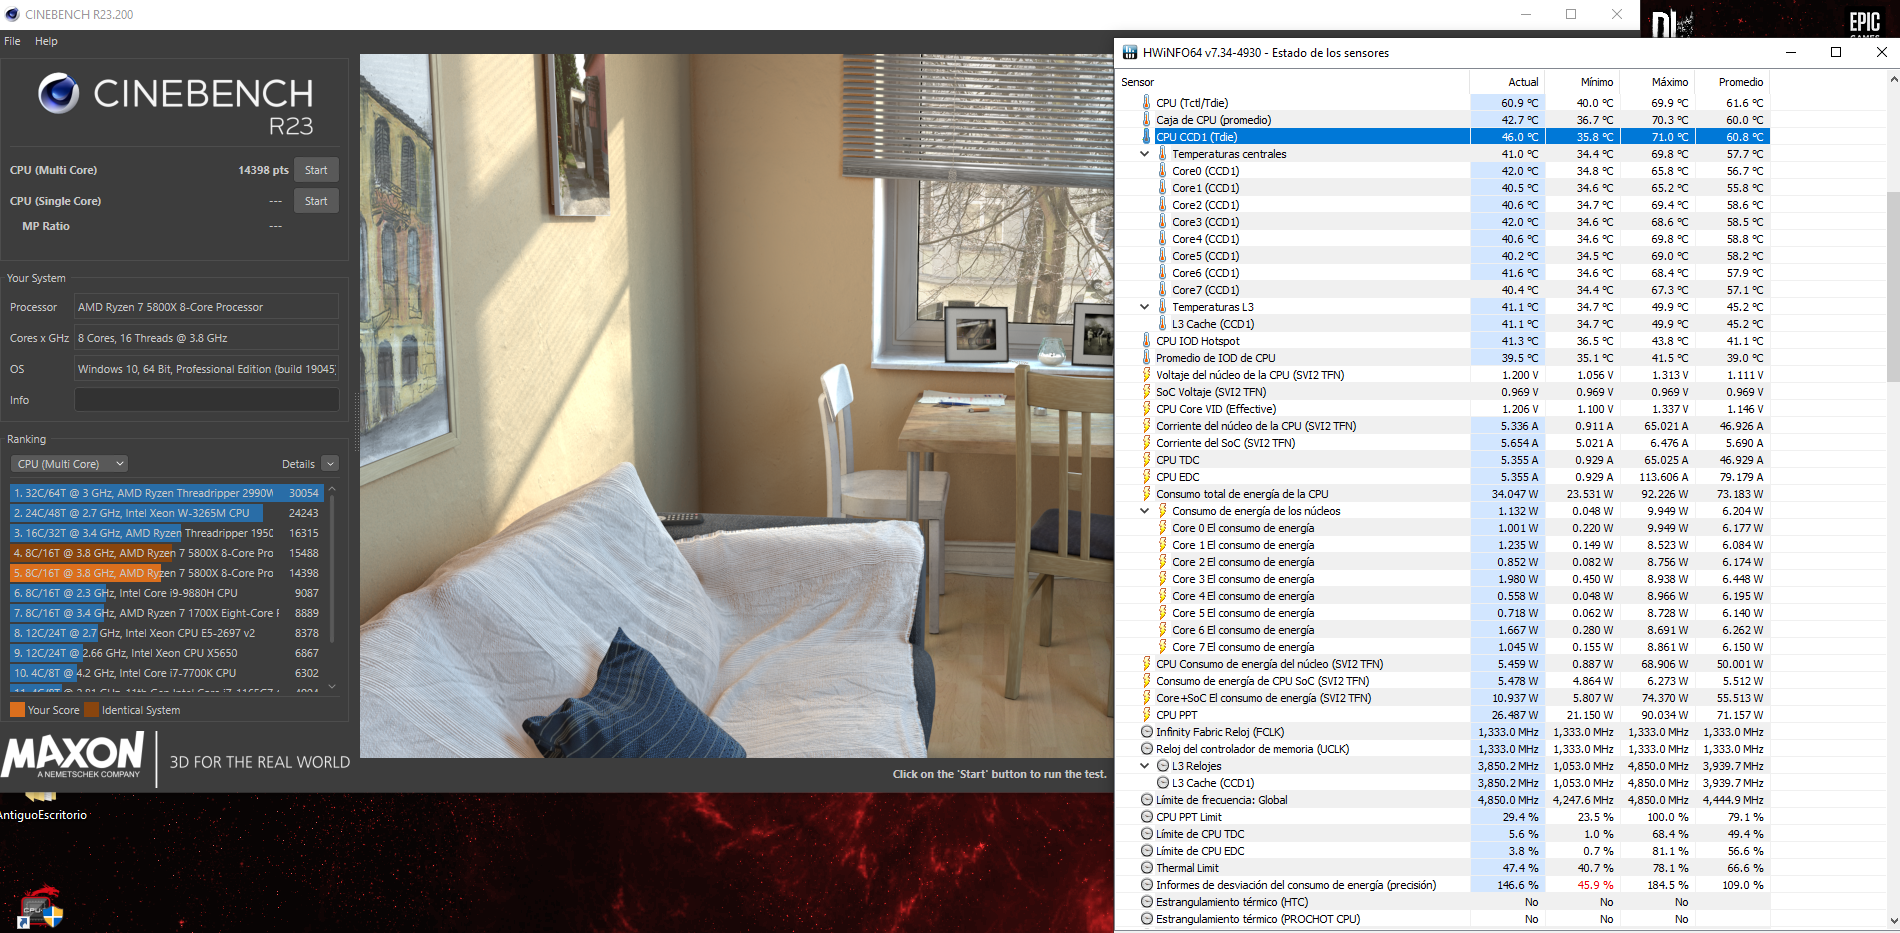
Task: Select the orange ranking row scoring 14398
Action: pos(166,573)
